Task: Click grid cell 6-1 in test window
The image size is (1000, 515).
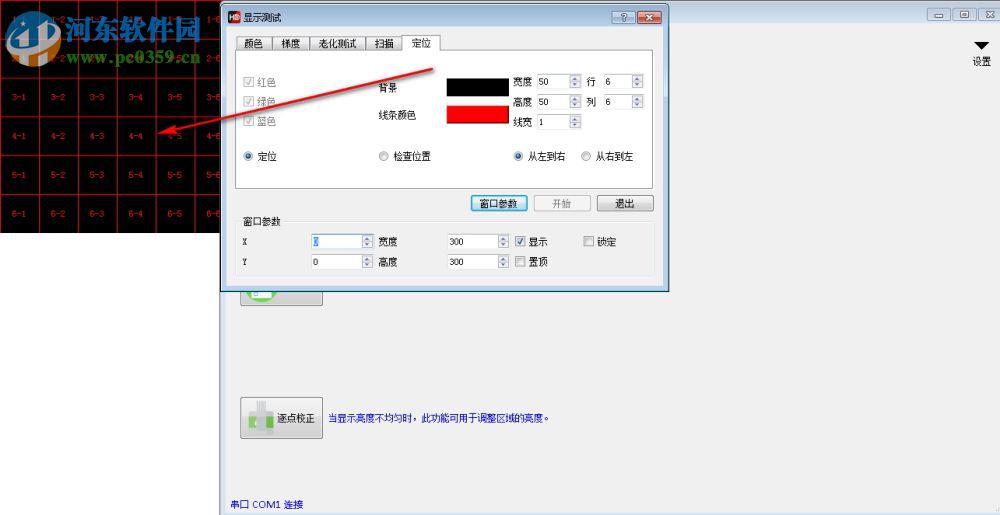Action: tap(19, 214)
